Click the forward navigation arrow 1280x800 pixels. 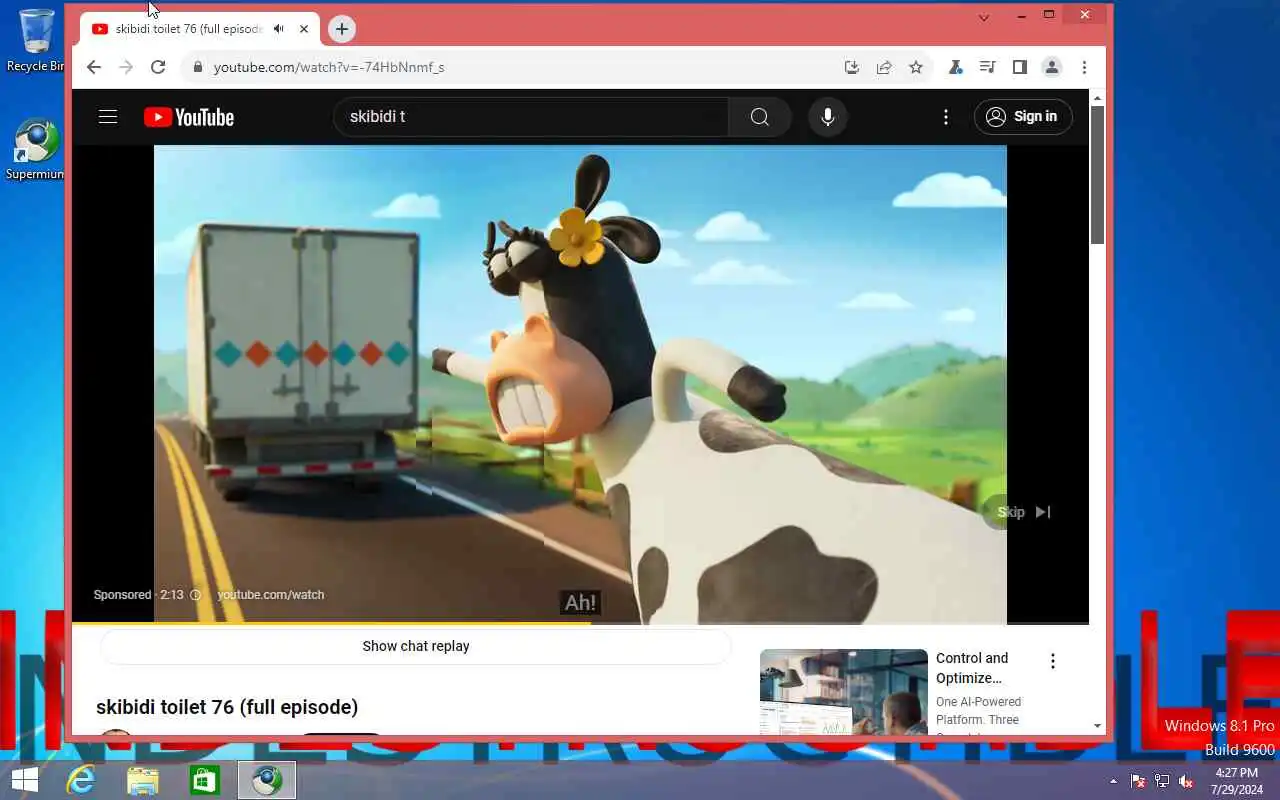coord(125,67)
